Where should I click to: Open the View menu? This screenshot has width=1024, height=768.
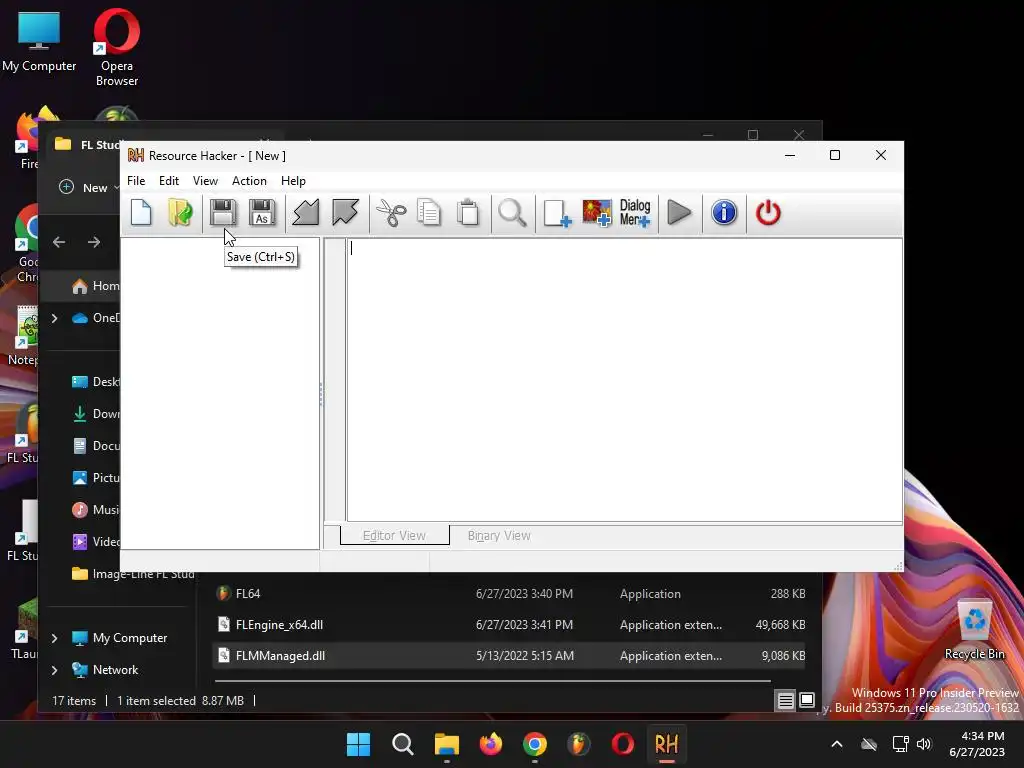click(205, 181)
